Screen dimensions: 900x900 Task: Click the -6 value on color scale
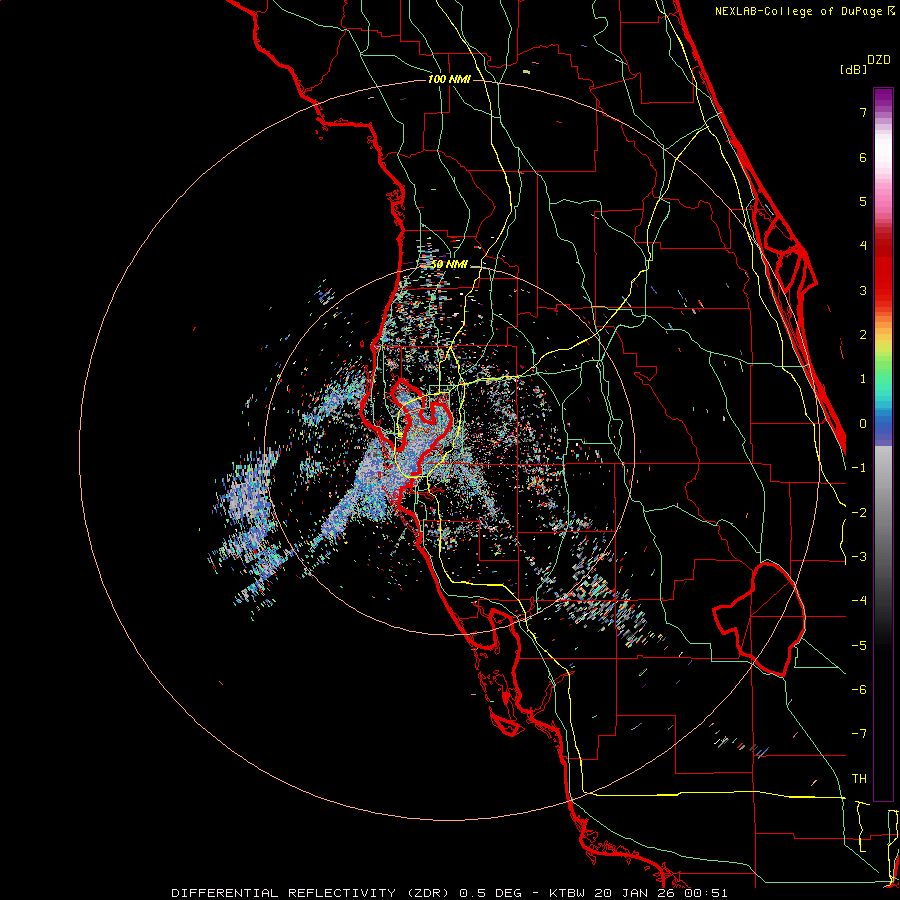(859, 690)
